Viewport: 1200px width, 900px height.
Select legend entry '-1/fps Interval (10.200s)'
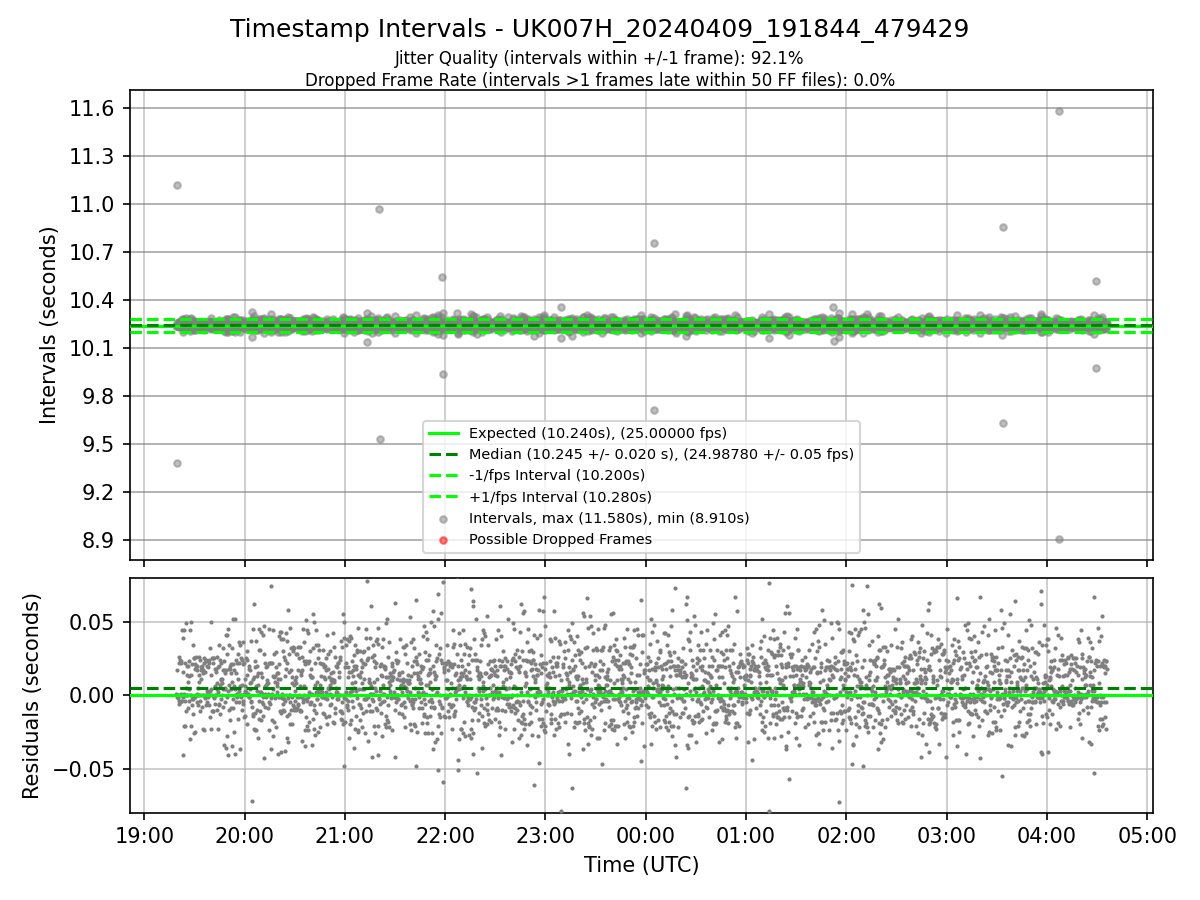click(x=556, y=475)
